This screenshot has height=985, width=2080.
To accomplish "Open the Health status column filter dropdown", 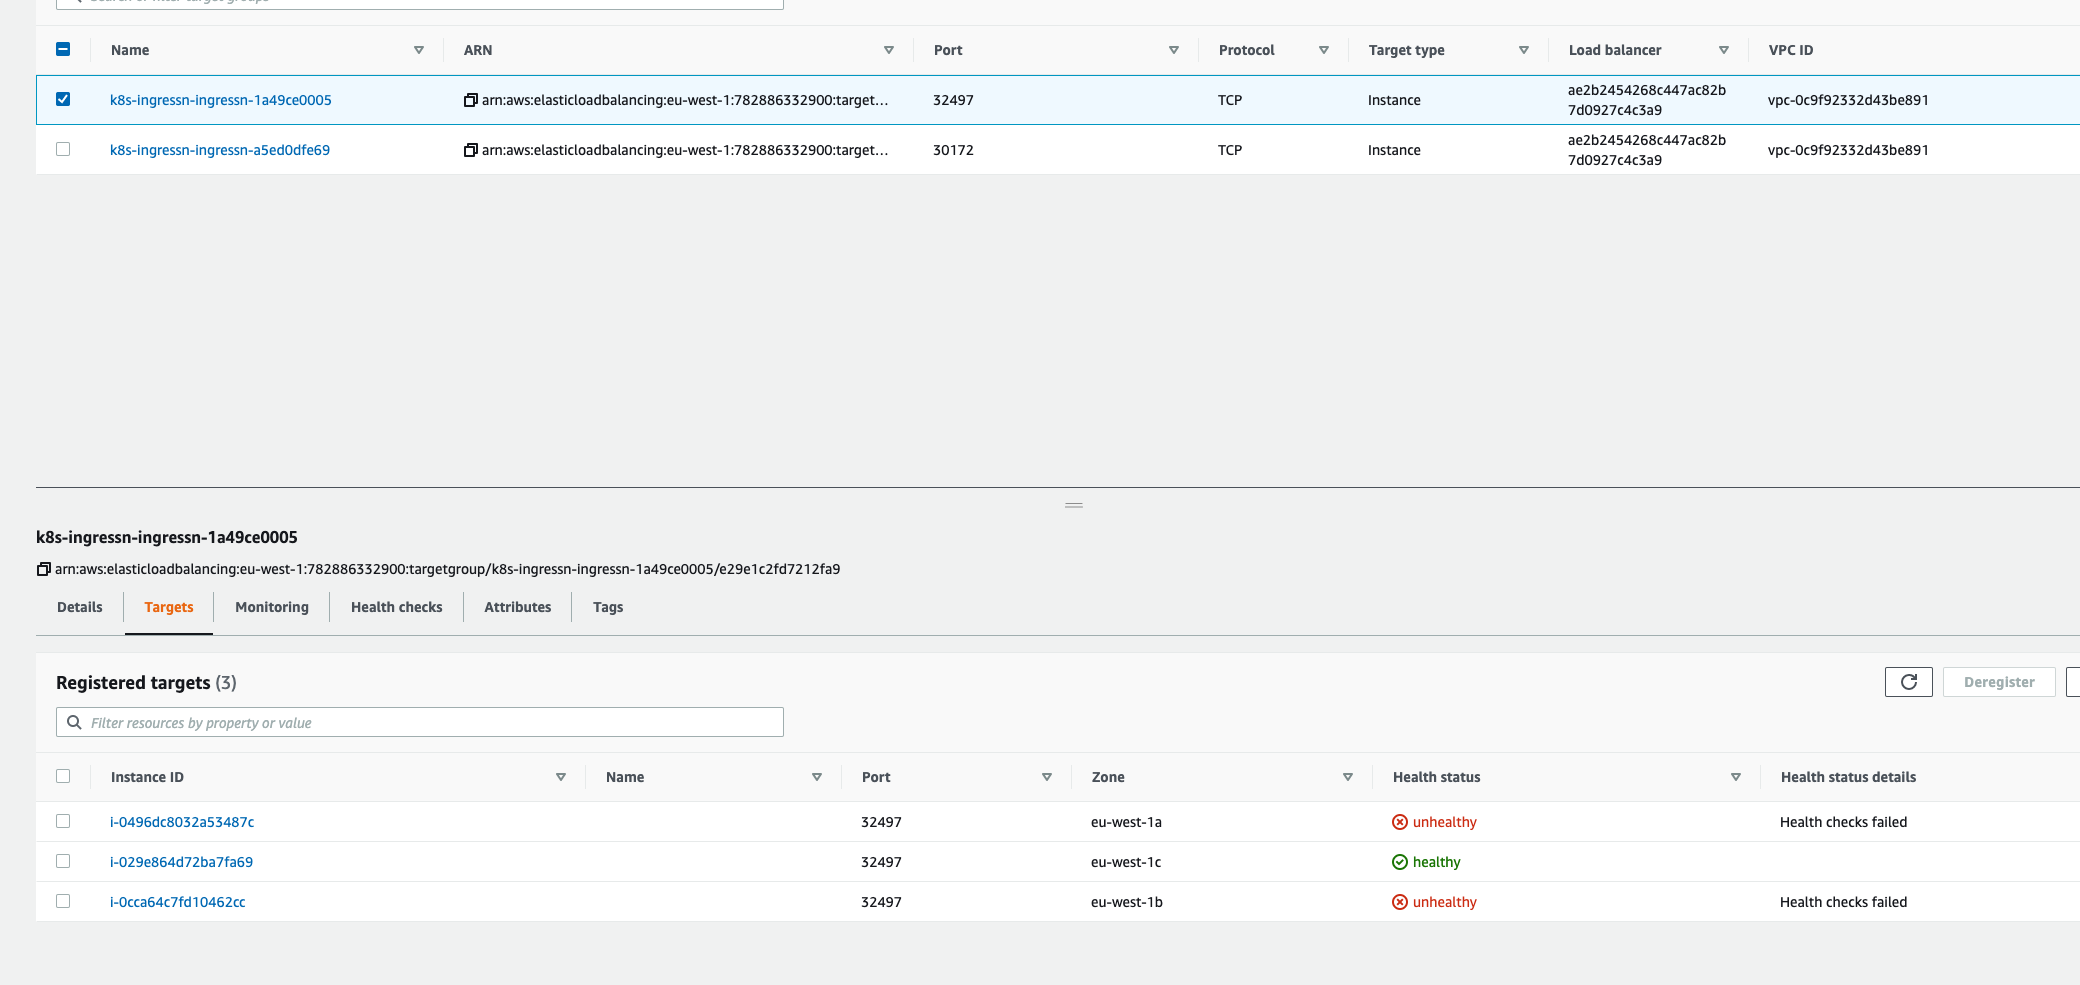I will tap(1736, 776).
